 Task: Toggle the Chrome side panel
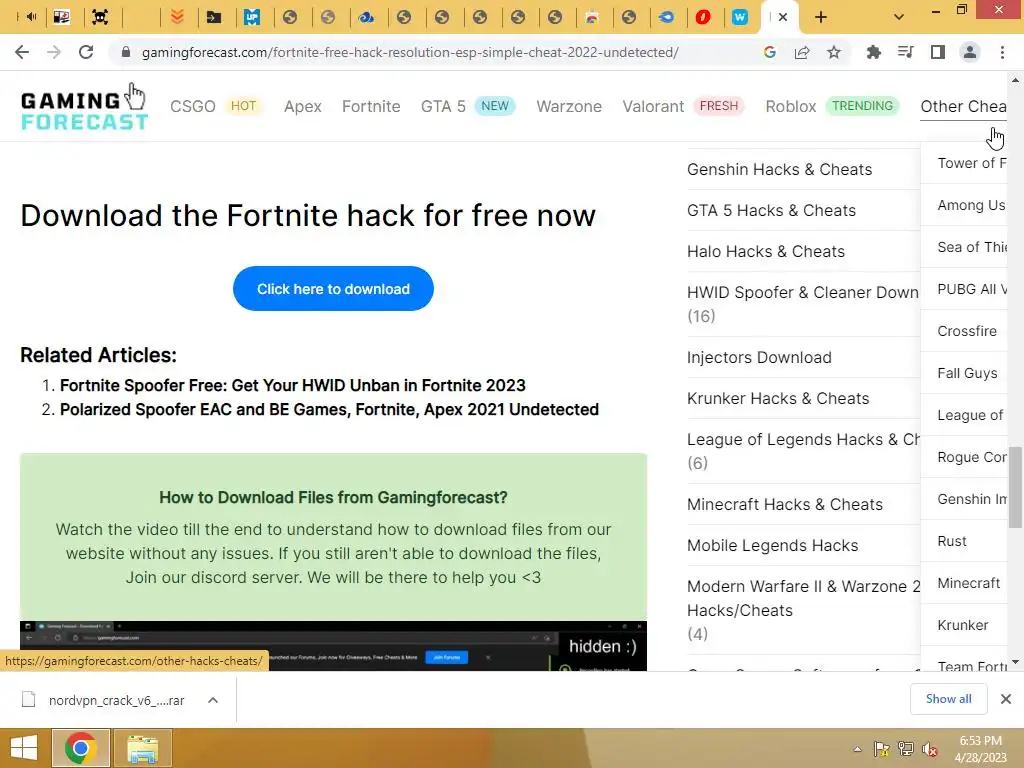pos(938,52)
